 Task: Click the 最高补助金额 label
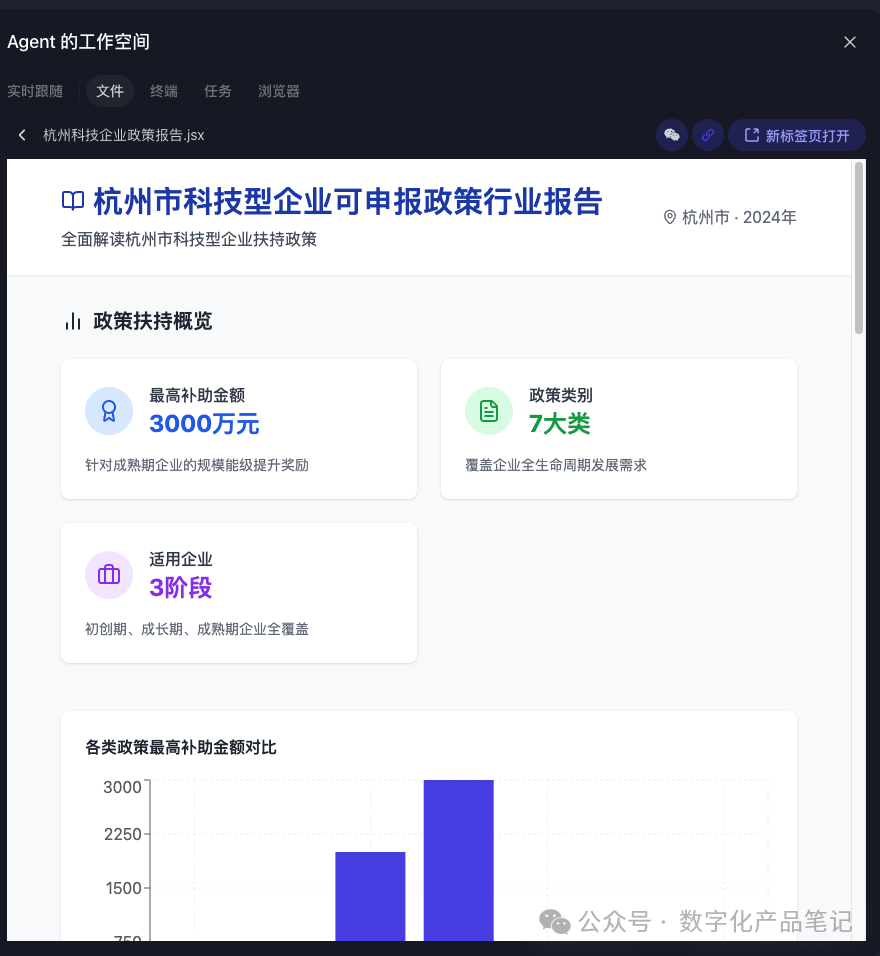click(x=197, y=395)
